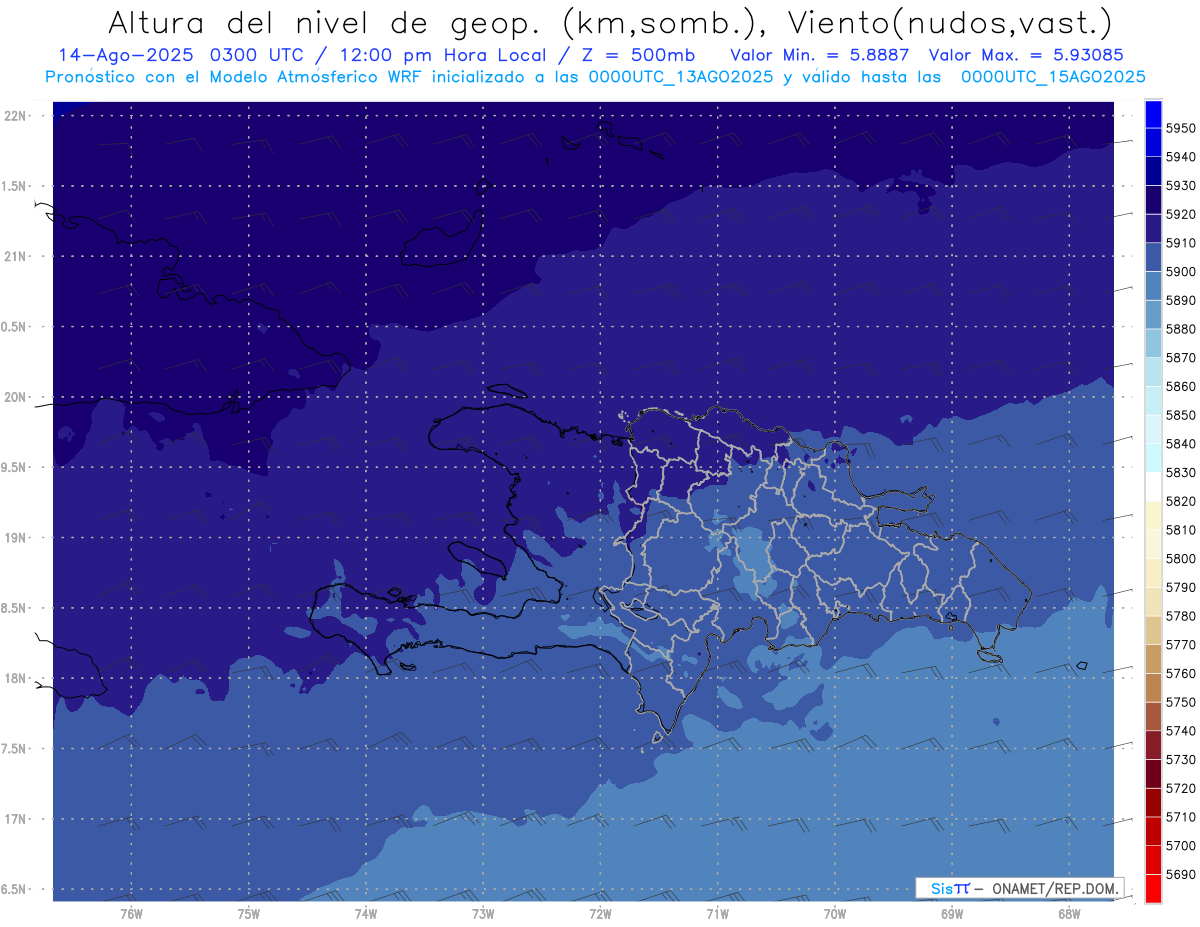Click the '5720' colorbar value
1200x927 pixels.
(x=1181, y=788)
